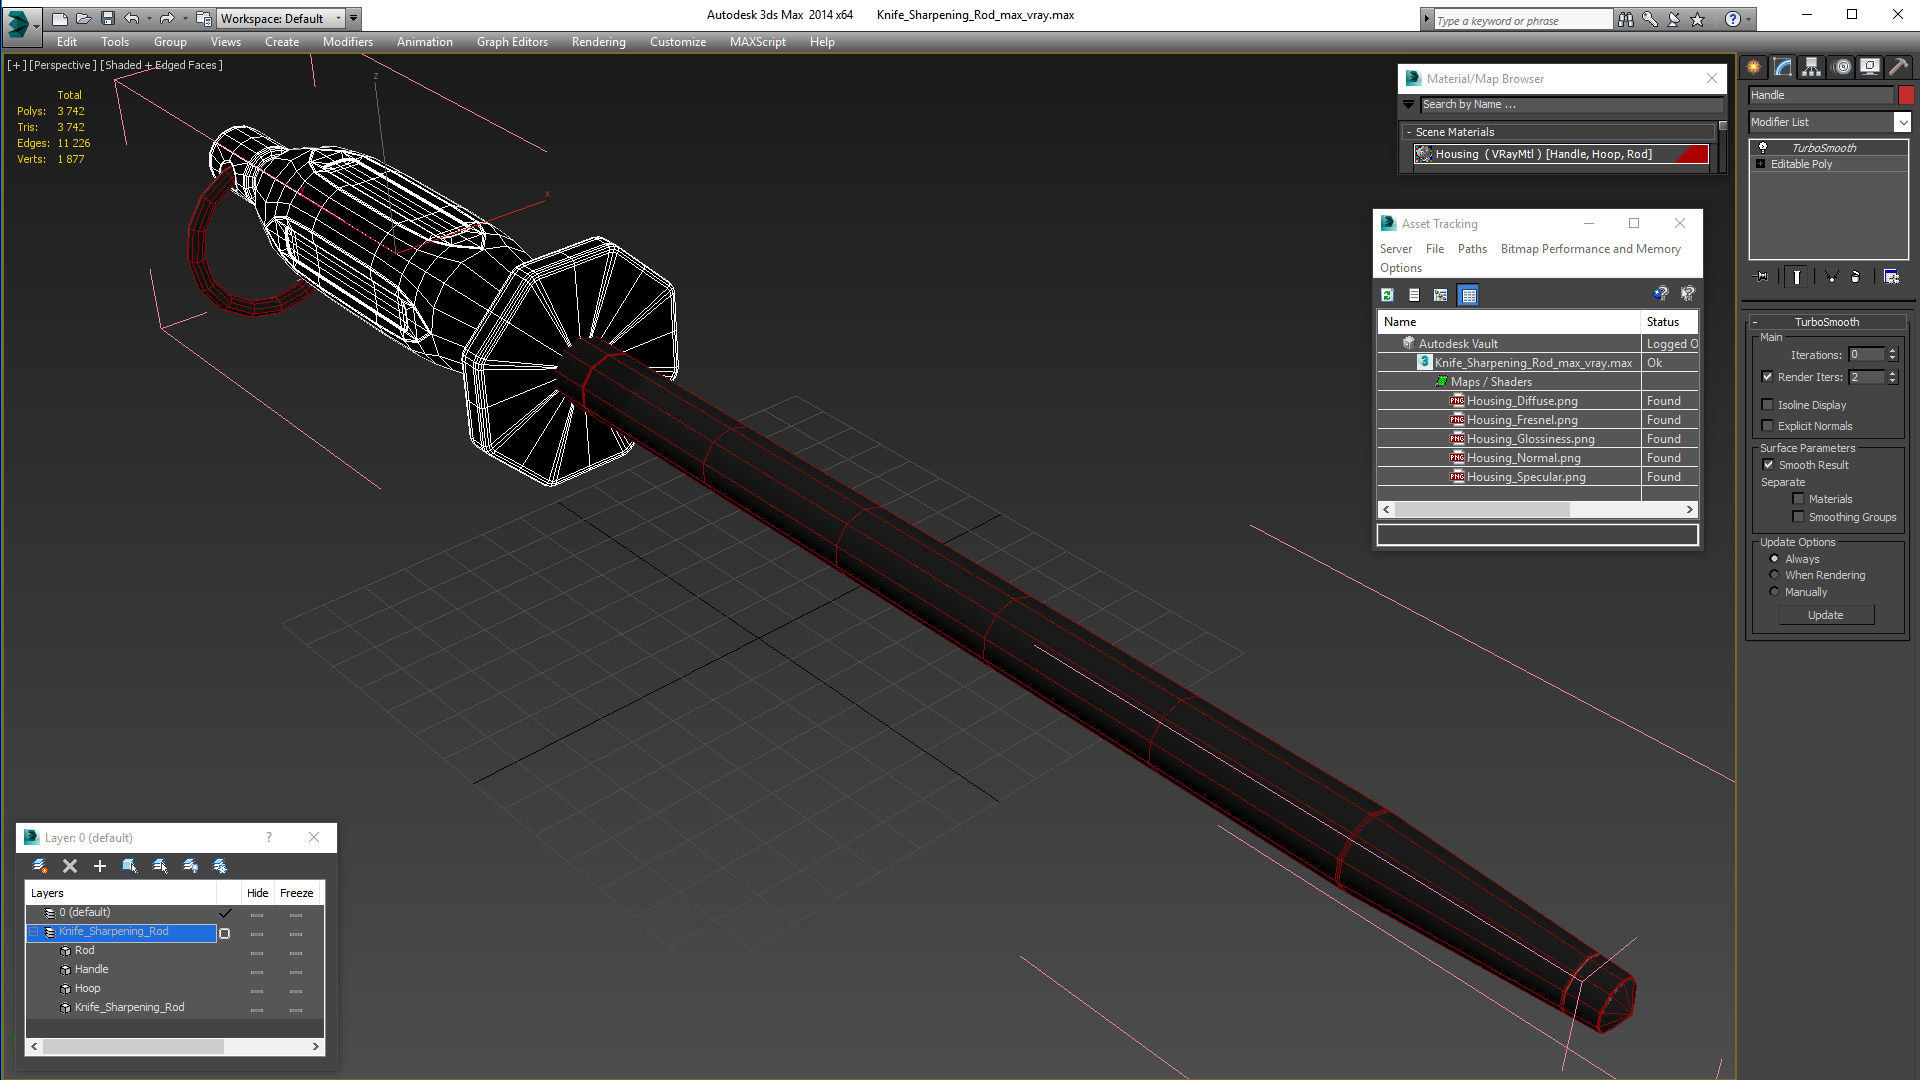
Task: Click the red object color swatch
Action: (1906, 95)
